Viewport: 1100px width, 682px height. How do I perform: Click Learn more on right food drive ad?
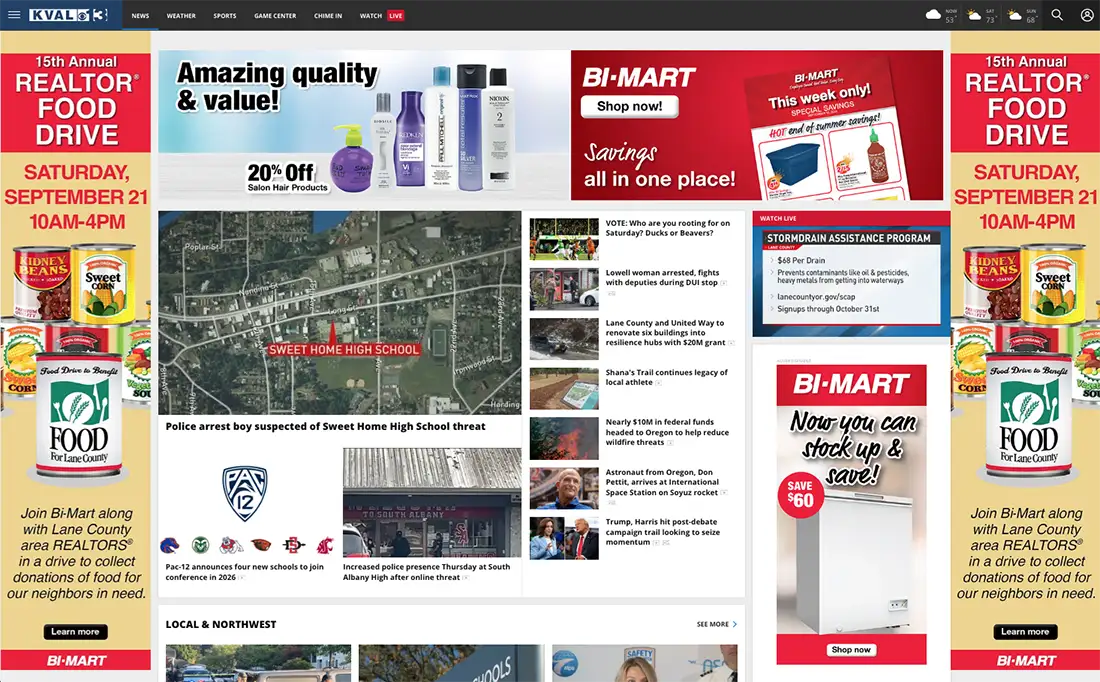pos(1025,631)
